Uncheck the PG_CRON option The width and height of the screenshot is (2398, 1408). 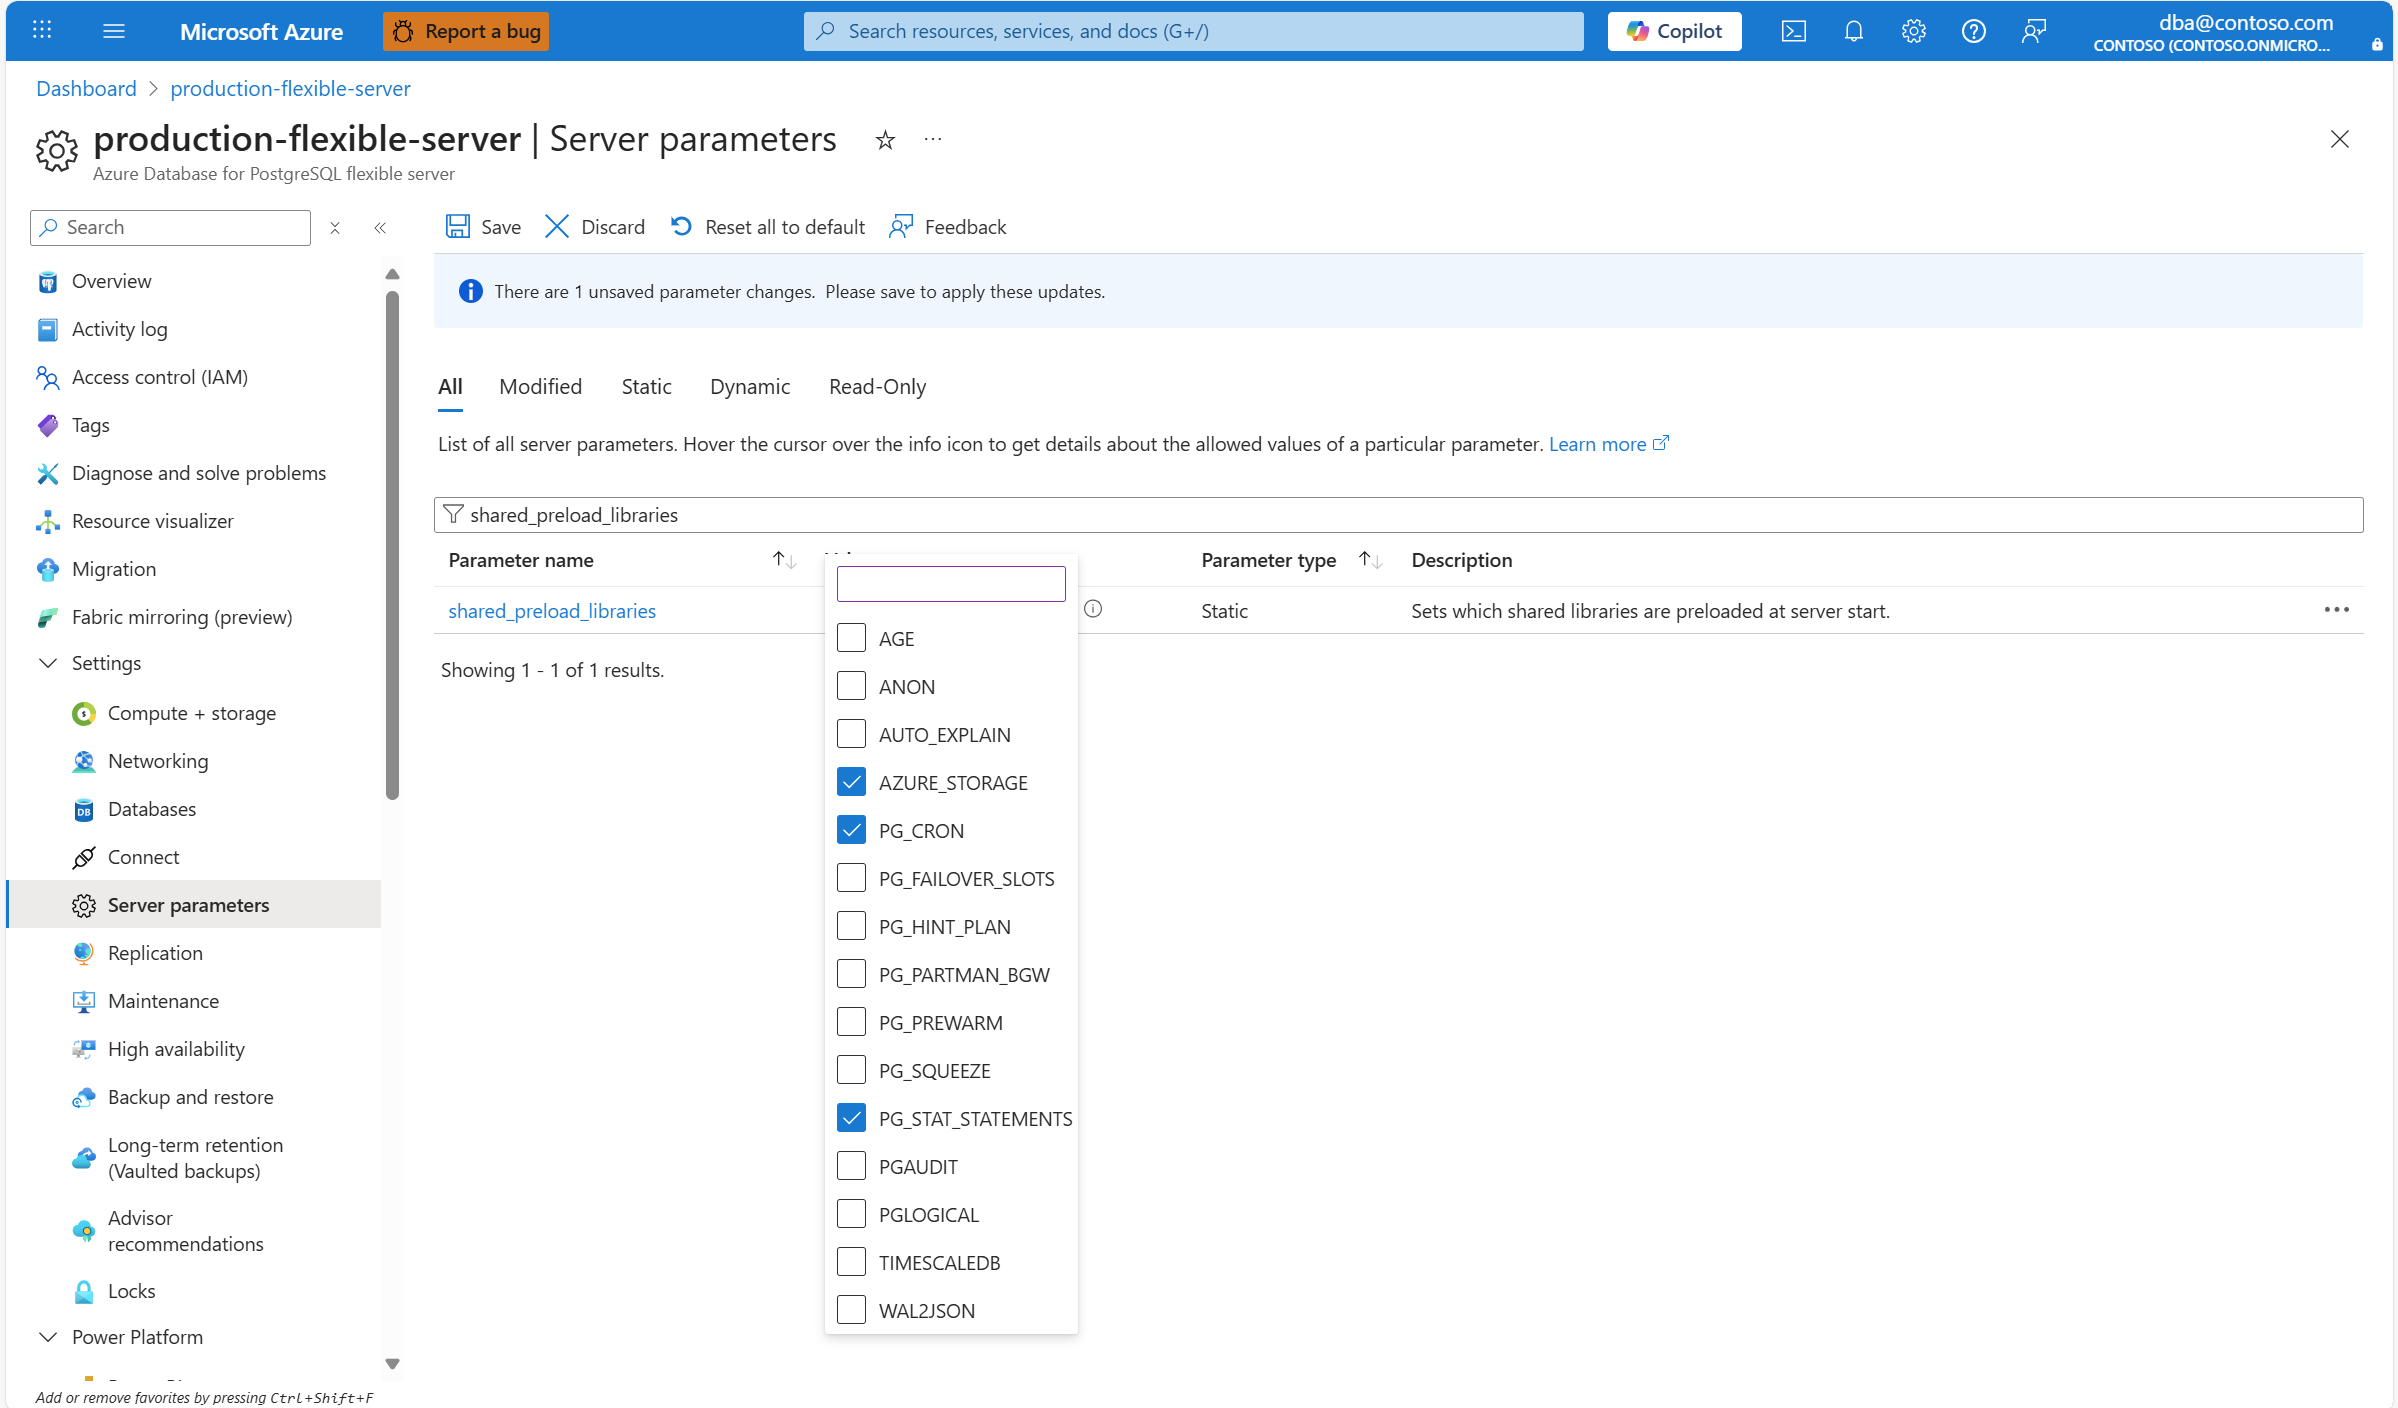[851, 830]
